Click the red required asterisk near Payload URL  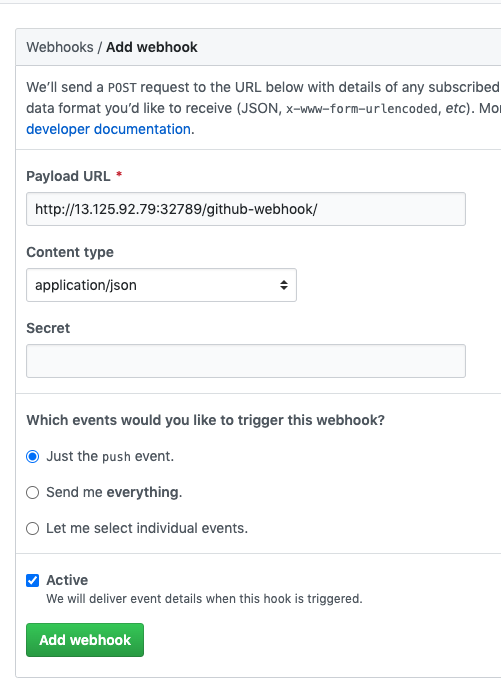(119, 174)
